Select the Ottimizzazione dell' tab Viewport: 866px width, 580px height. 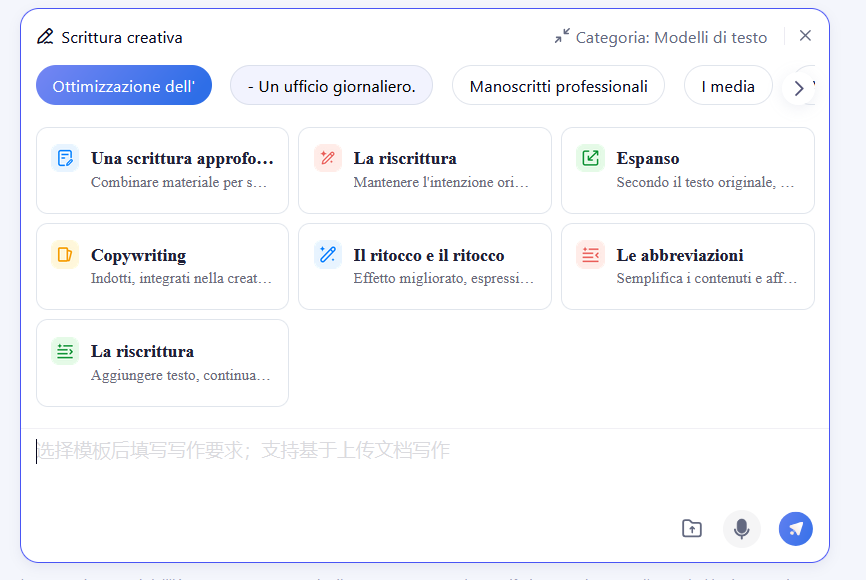tap(124, 86)
